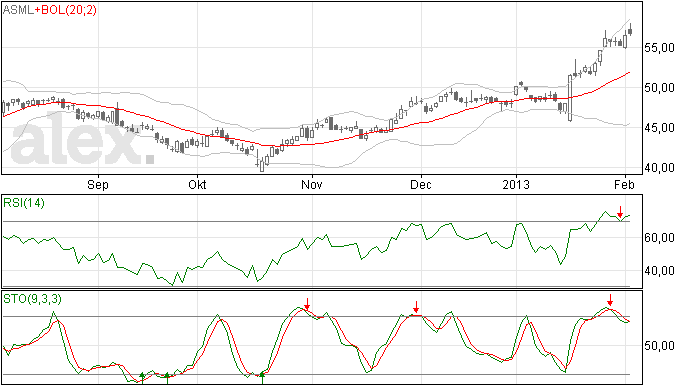Click the 50,00 value on price chart axis
Viewport: 690px width, 387px height.
tap(659, 88)
